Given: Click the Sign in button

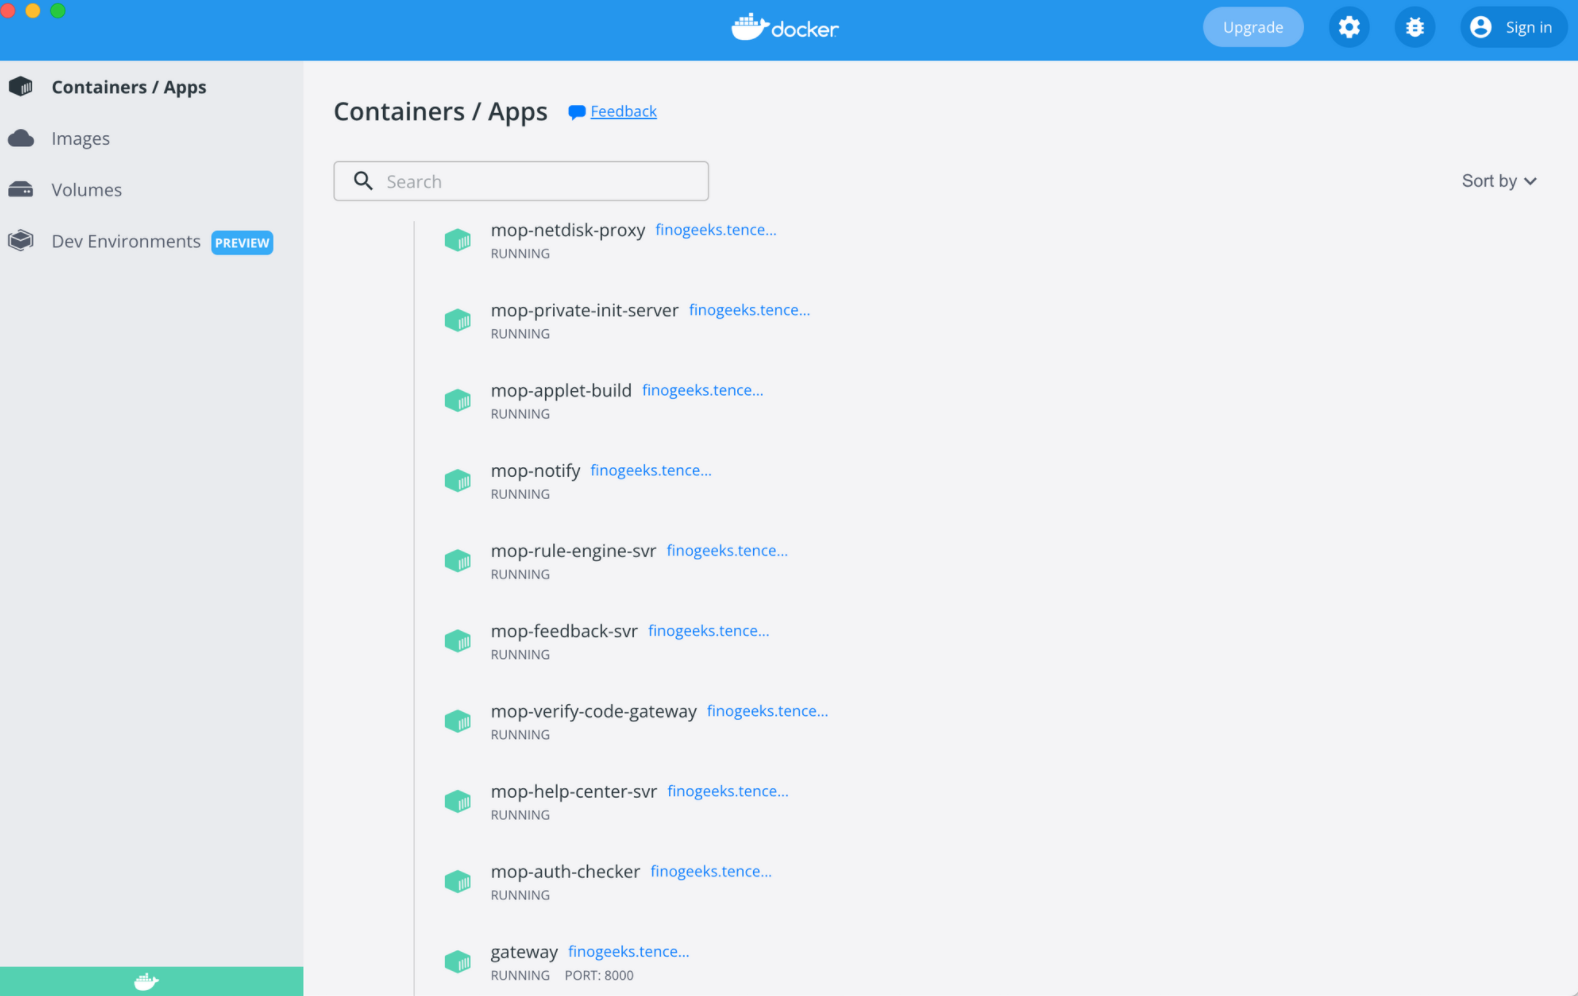Looking at the screenshot, I should (1513, 27).
